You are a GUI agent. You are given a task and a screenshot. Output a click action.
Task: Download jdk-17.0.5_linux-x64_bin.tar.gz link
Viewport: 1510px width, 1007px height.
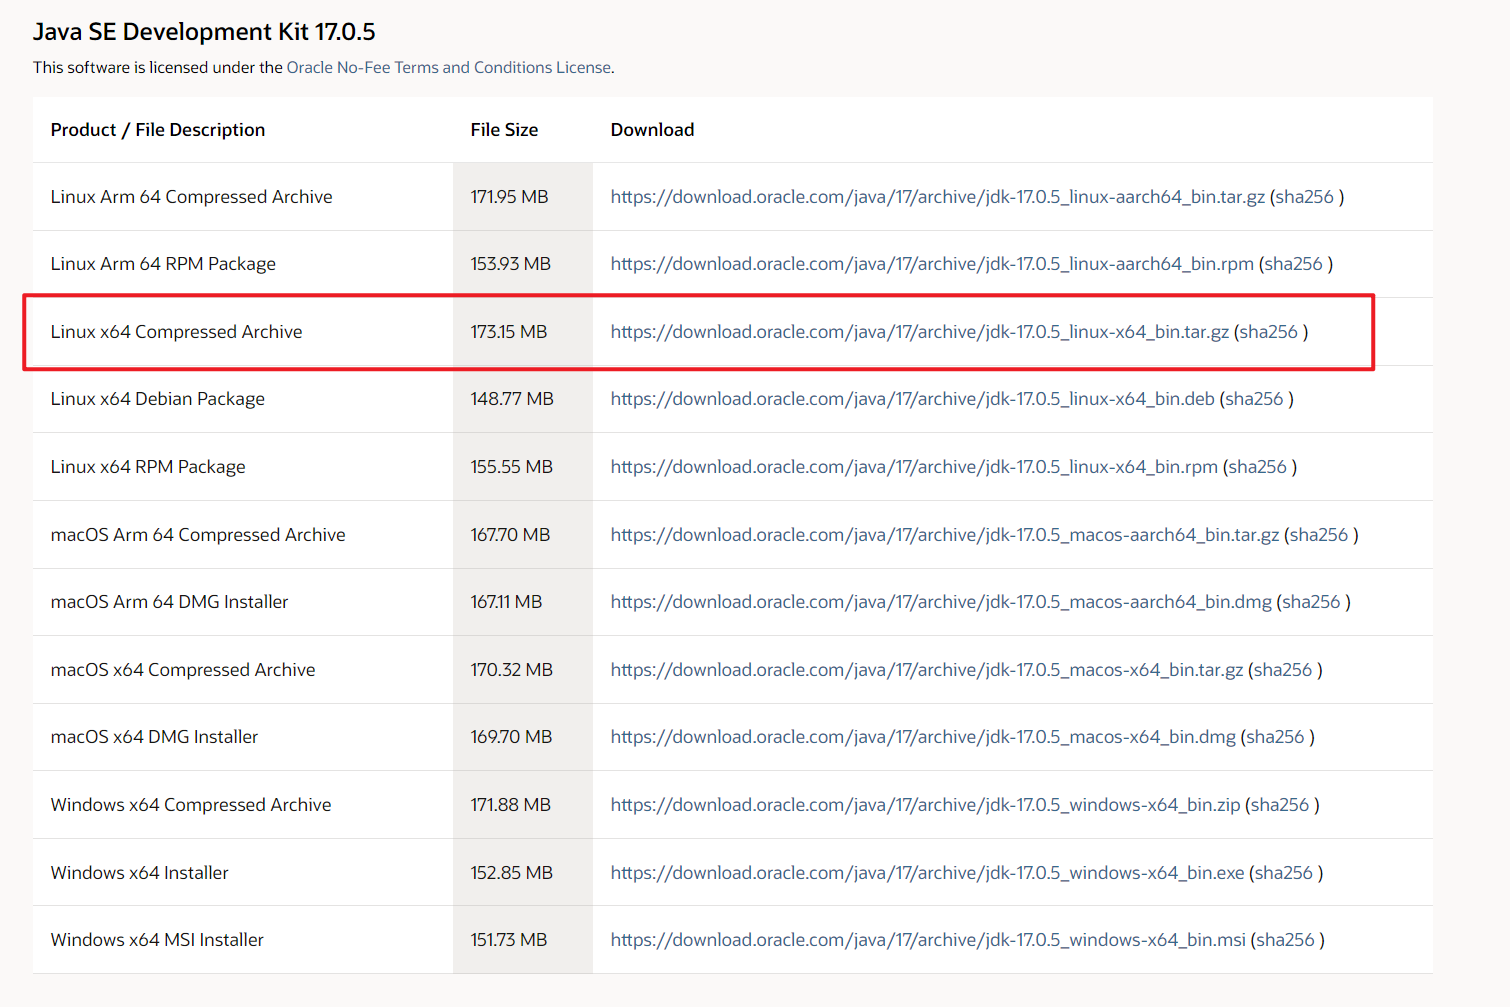click(x=920, y=332)
